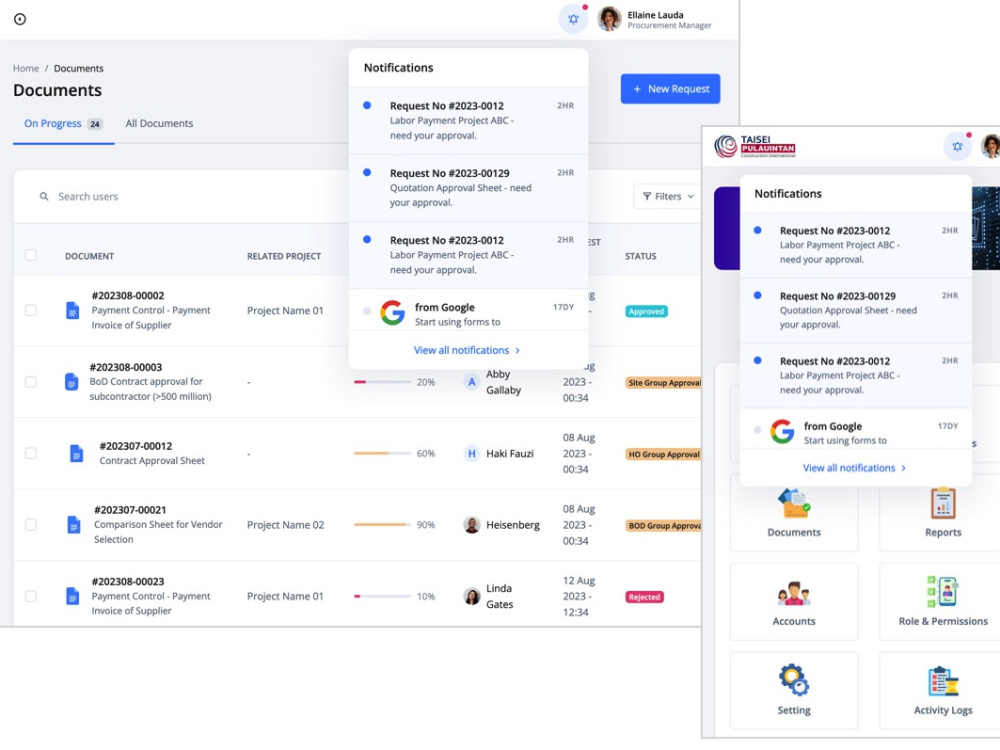Click the search magnifier icon

coord(44,196)
